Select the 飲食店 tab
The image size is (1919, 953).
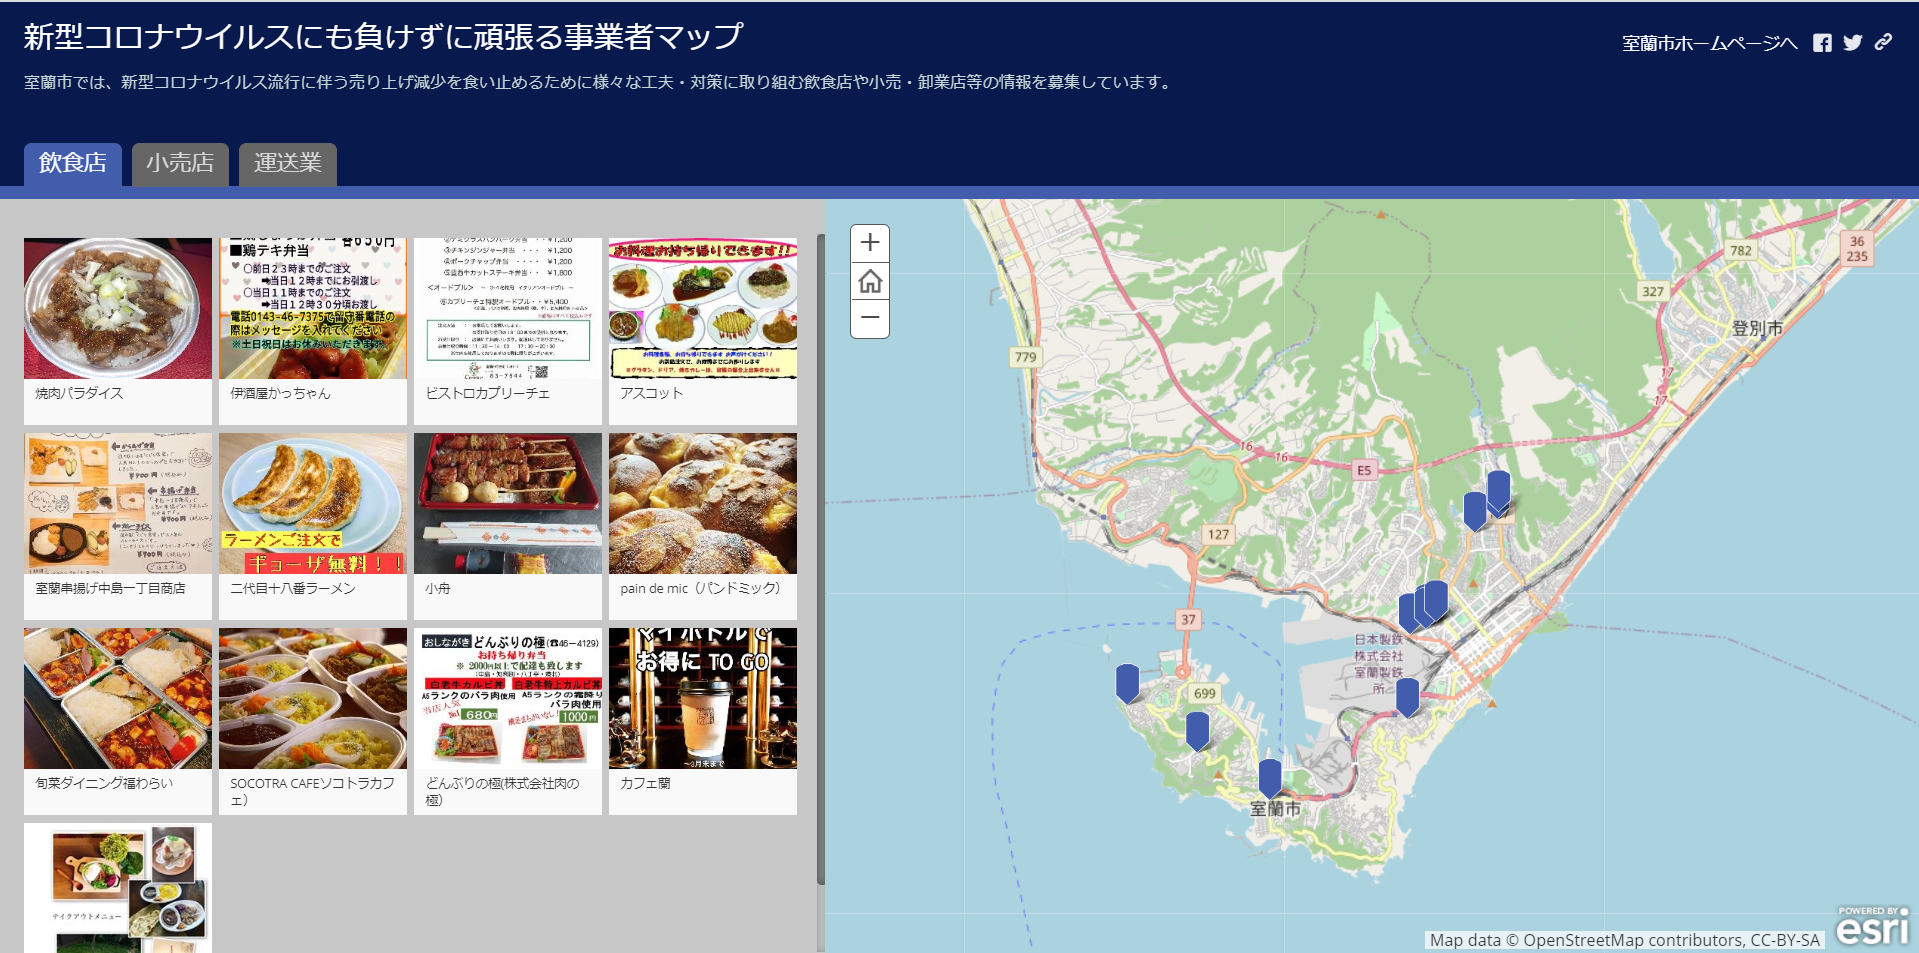pos(72,163)
